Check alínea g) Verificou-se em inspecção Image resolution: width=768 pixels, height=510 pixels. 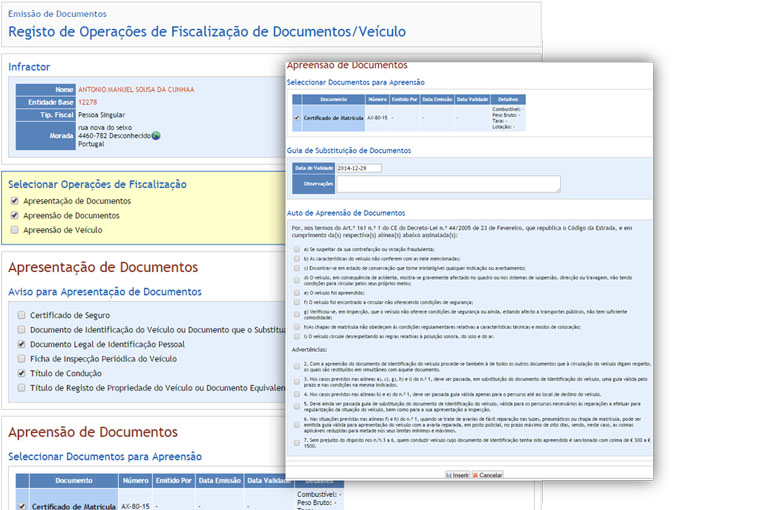coord(297,314)
